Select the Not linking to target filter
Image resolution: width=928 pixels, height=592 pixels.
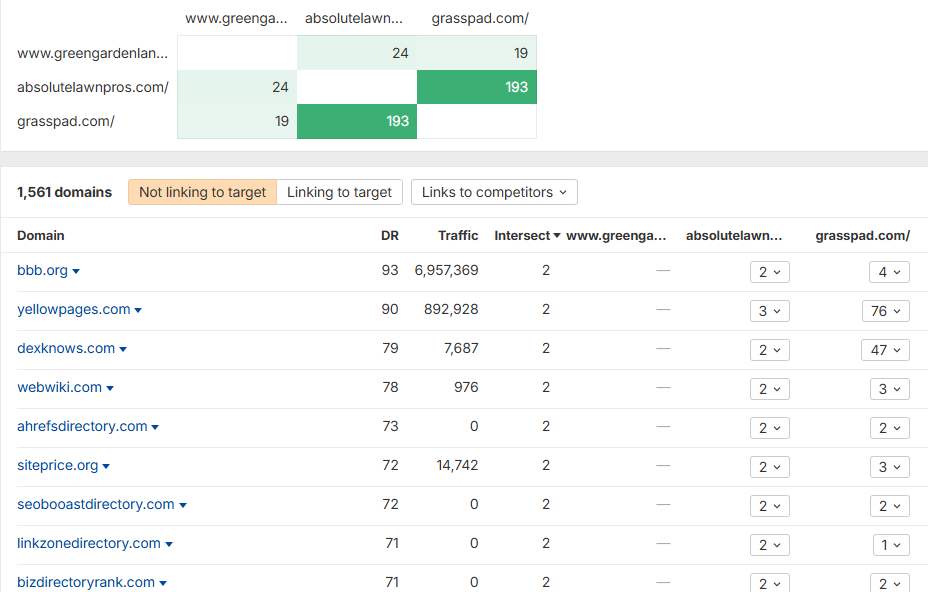[x=202, y=192]
